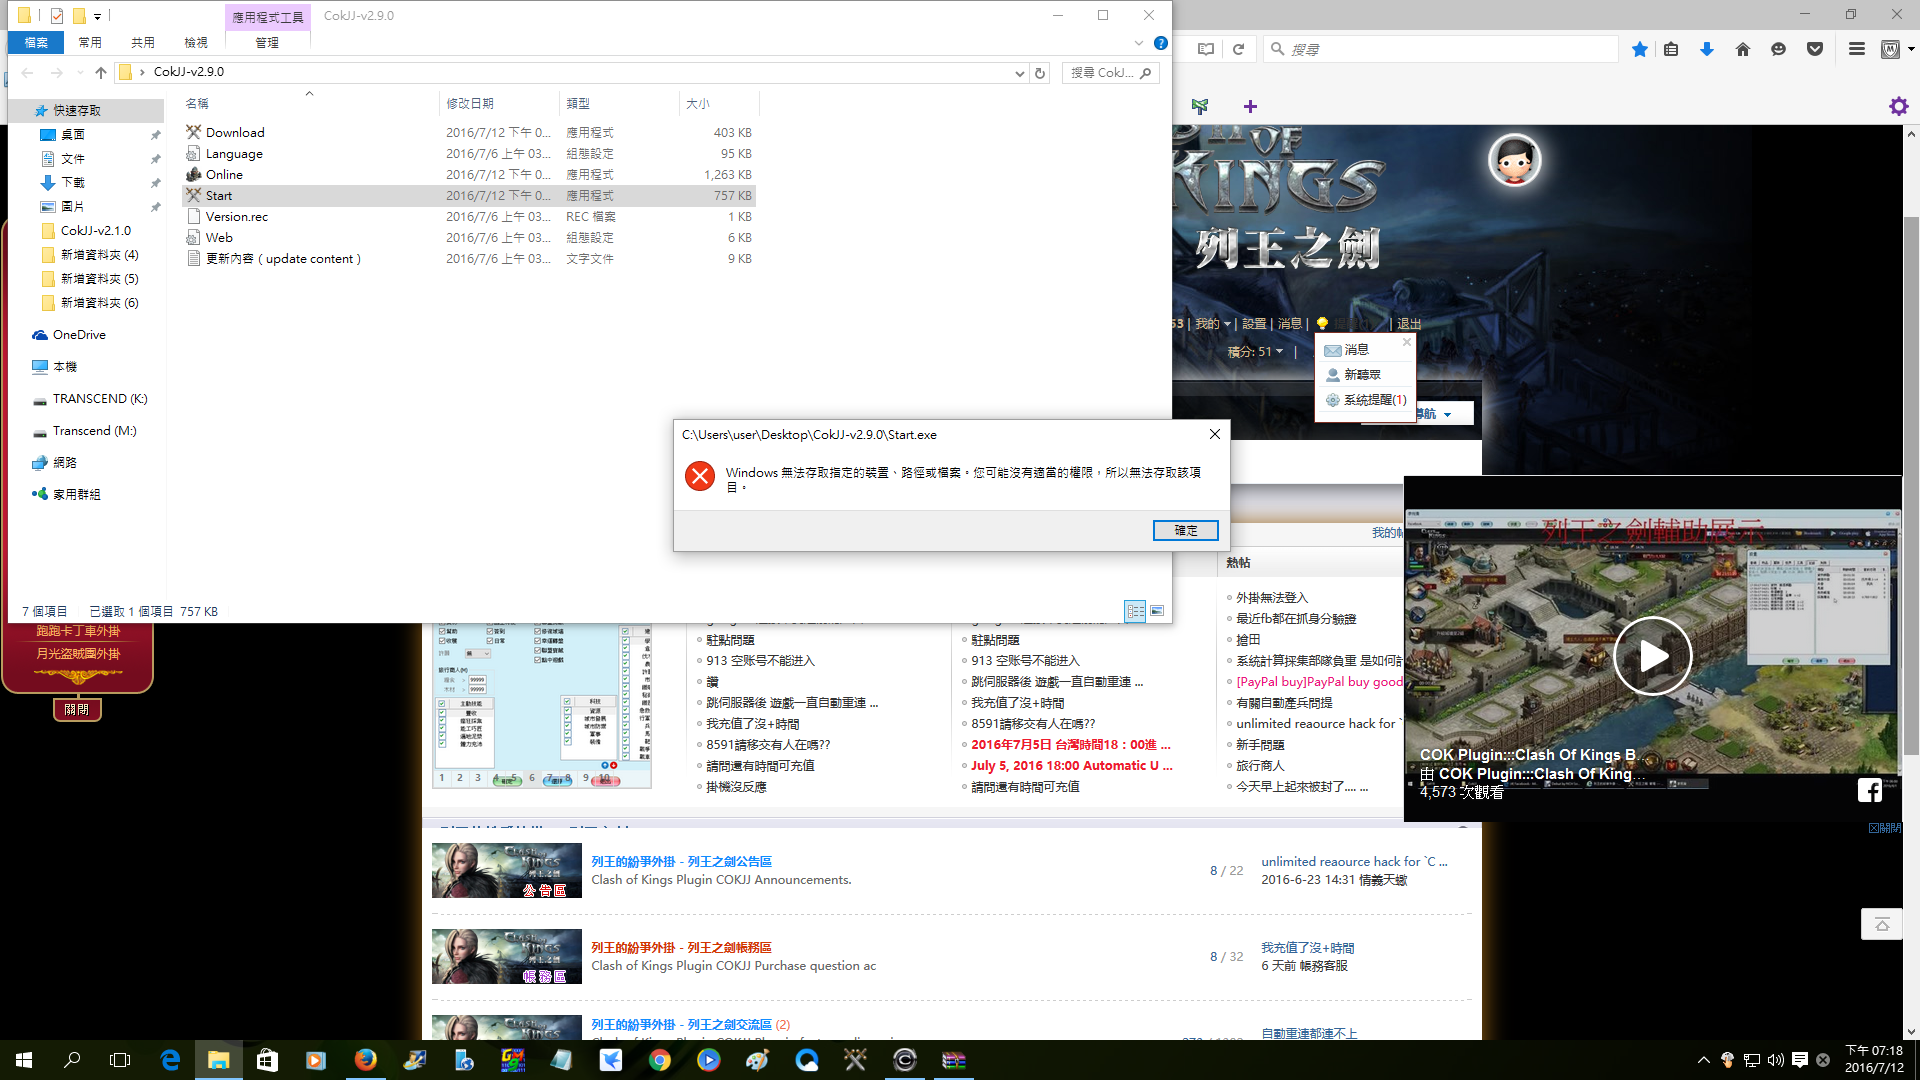Go to Firefox home page icon
Screen dimensions: 1920x1080
tap(1743, 49)
